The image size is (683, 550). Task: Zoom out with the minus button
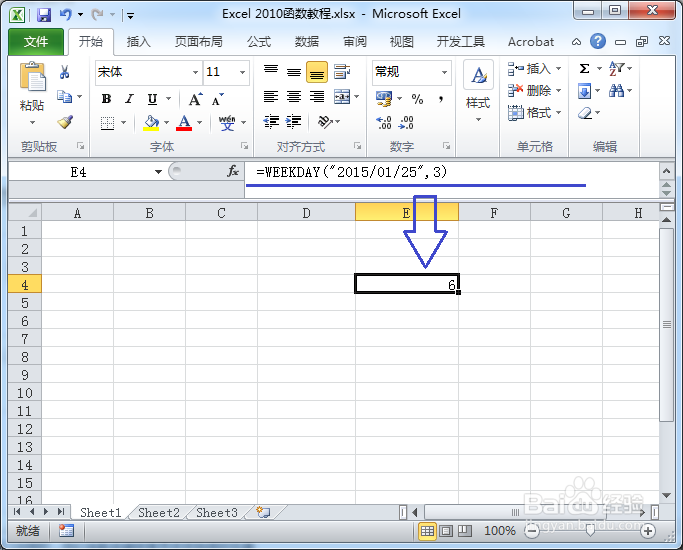[532, 530]
